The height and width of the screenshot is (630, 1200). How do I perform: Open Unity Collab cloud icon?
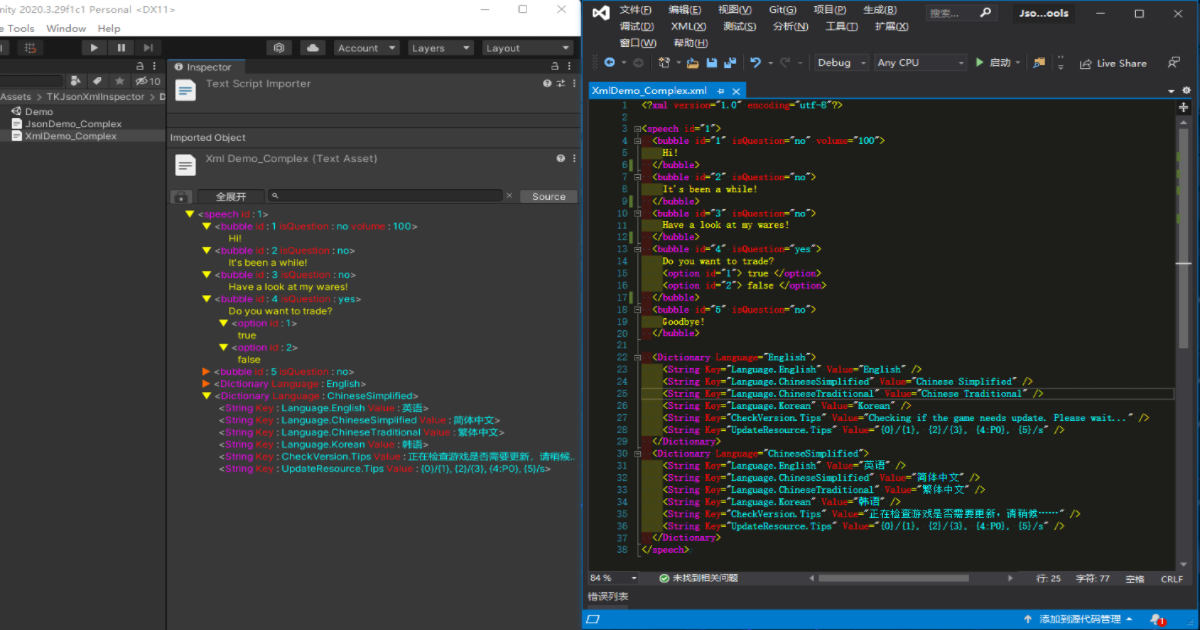click(312, 48)
